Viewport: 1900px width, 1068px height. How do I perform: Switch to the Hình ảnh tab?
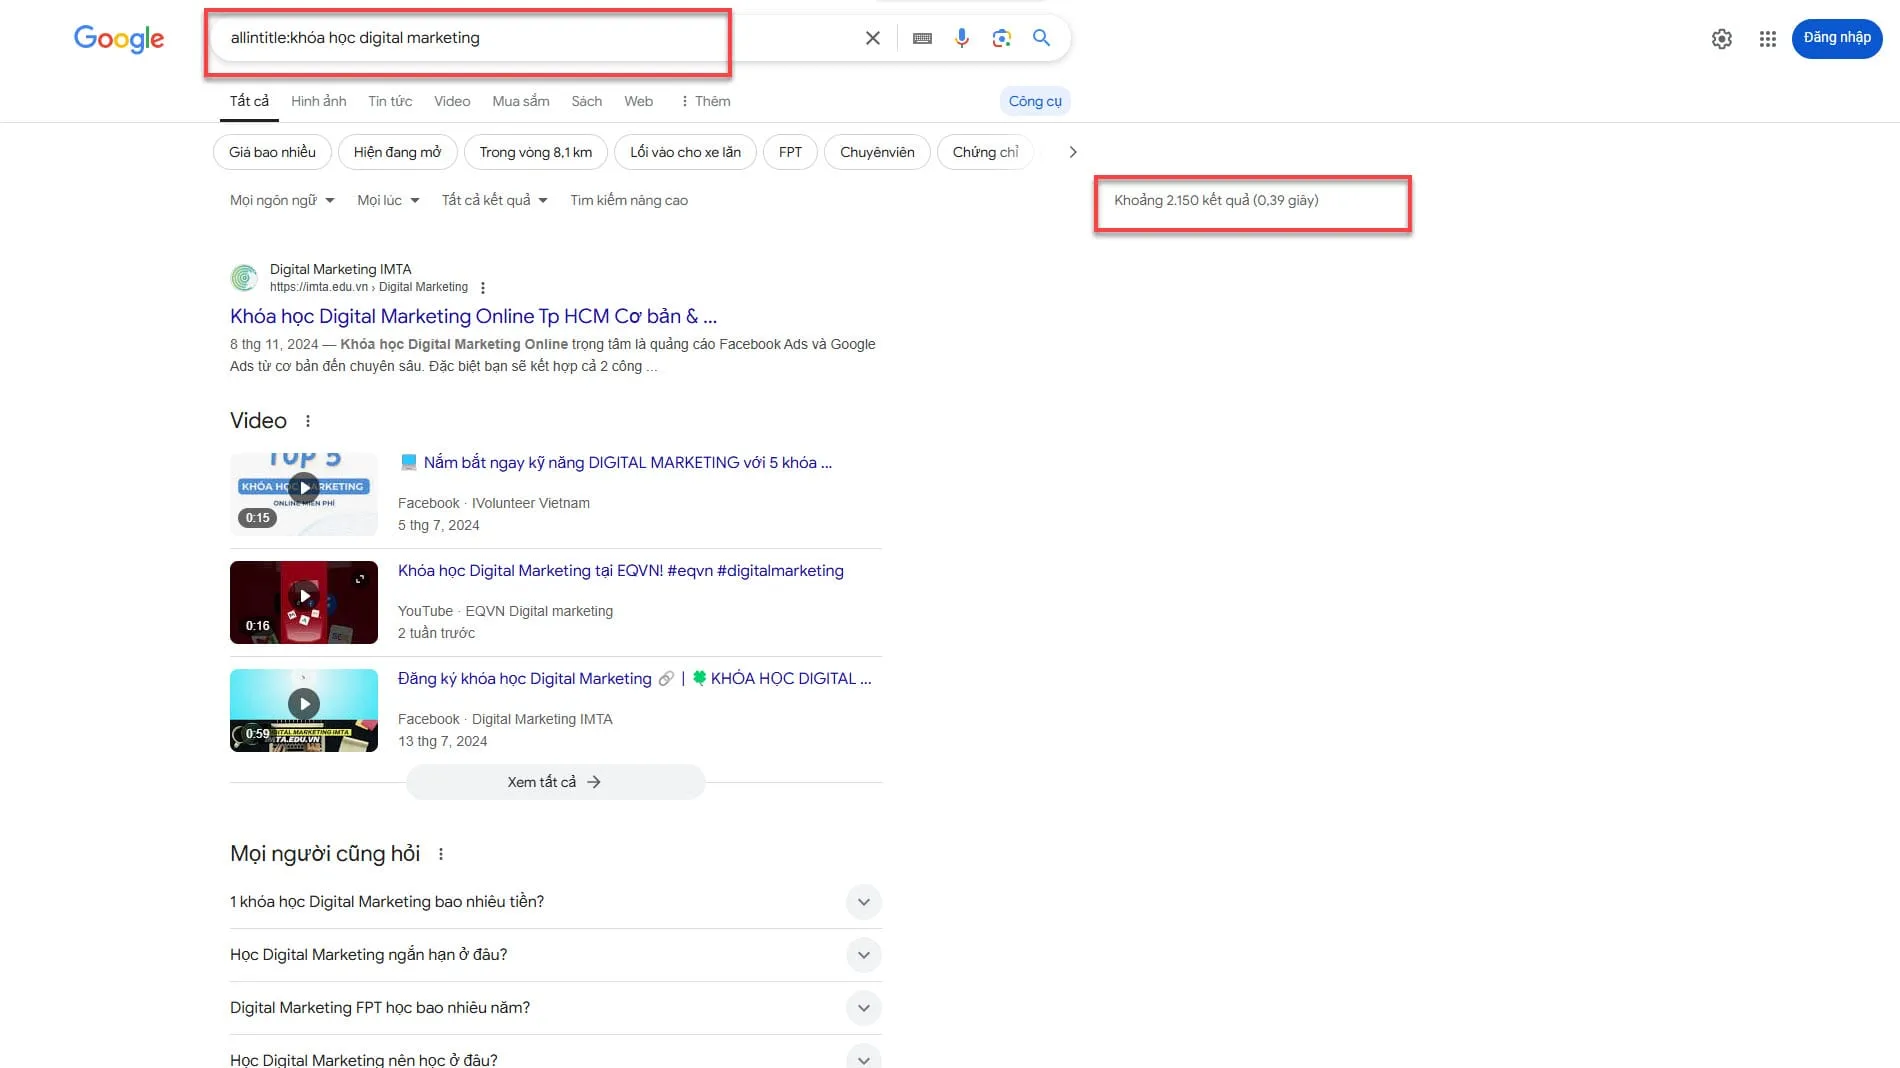[318, 101]
